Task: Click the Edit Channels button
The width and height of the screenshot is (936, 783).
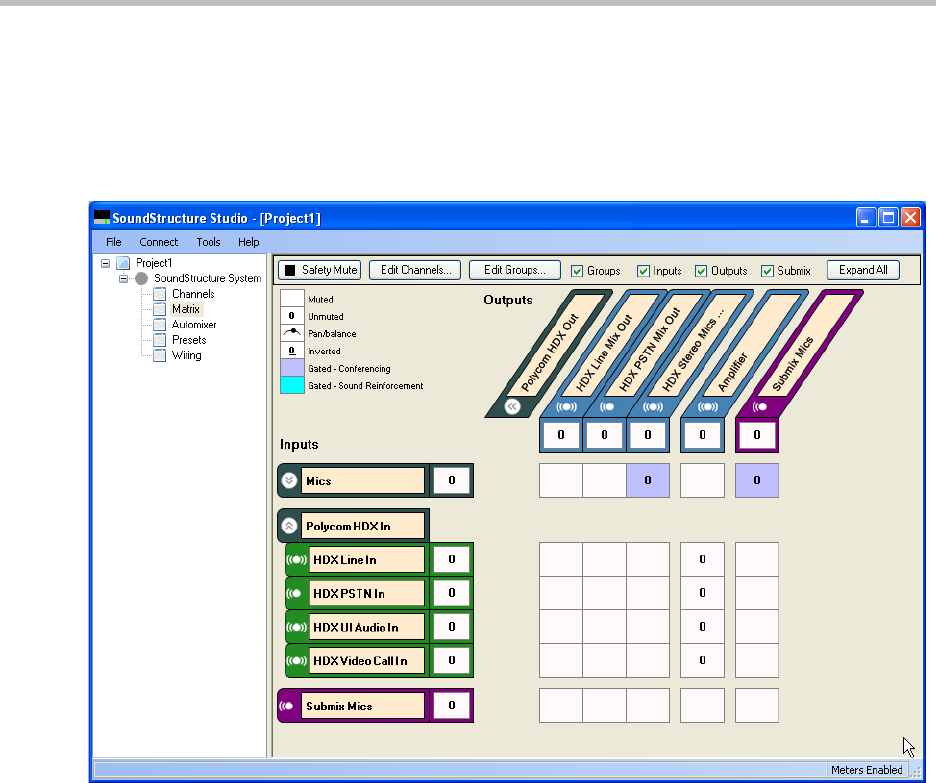Action: (414, 270)
